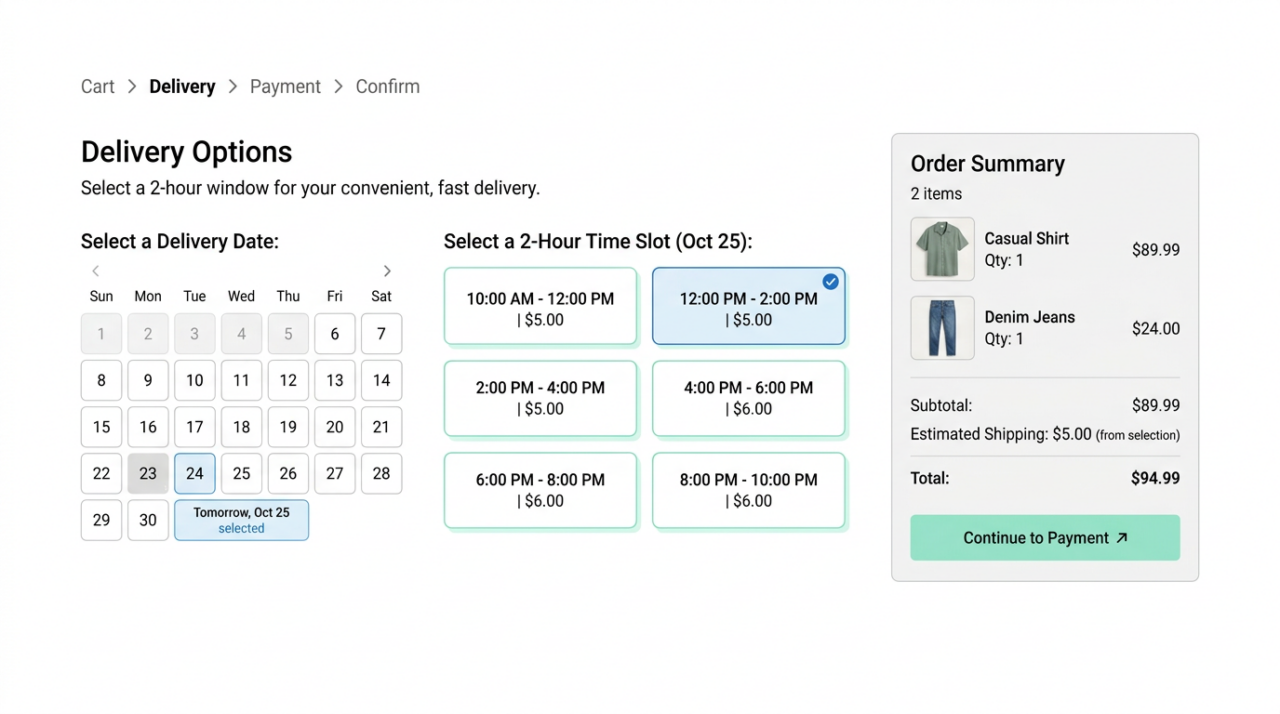This screenshot has height=714, width=1280.
Task: Pick the 6:00 PM - 8:00 PM slot
Action: click(540, 490)
